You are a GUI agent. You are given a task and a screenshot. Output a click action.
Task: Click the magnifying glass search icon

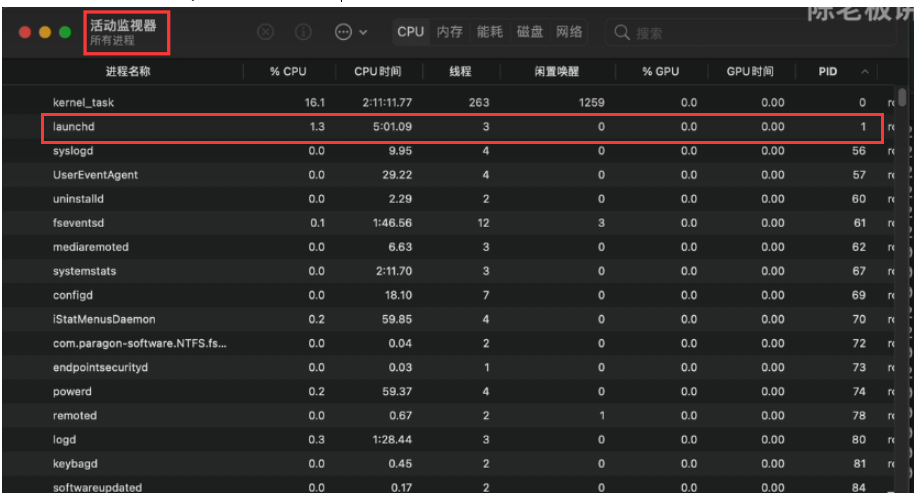tap(622, 32)
